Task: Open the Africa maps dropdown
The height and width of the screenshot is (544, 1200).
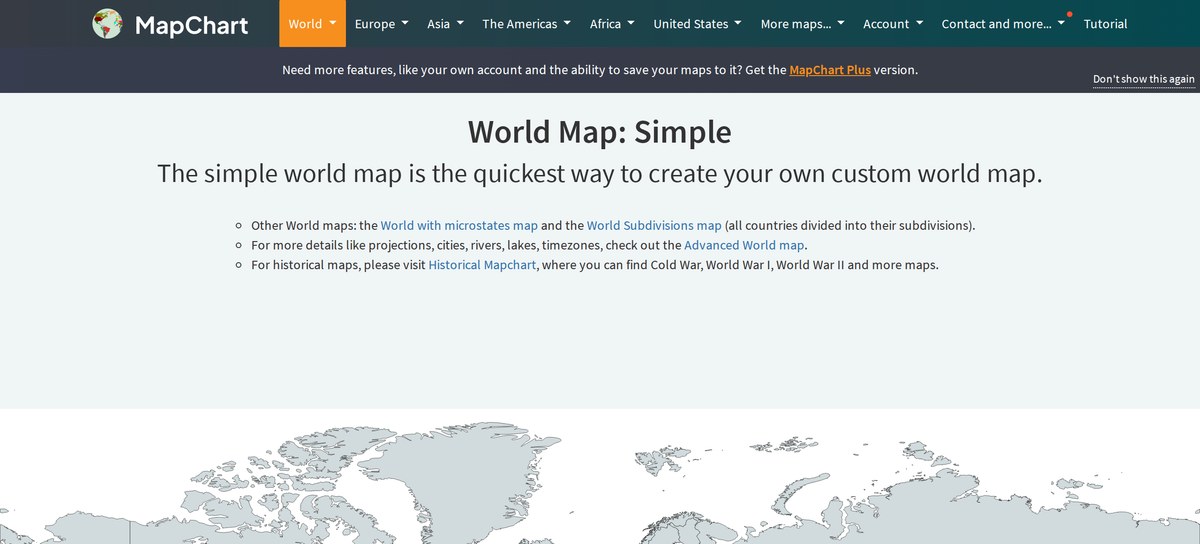Action: [612, 24]
